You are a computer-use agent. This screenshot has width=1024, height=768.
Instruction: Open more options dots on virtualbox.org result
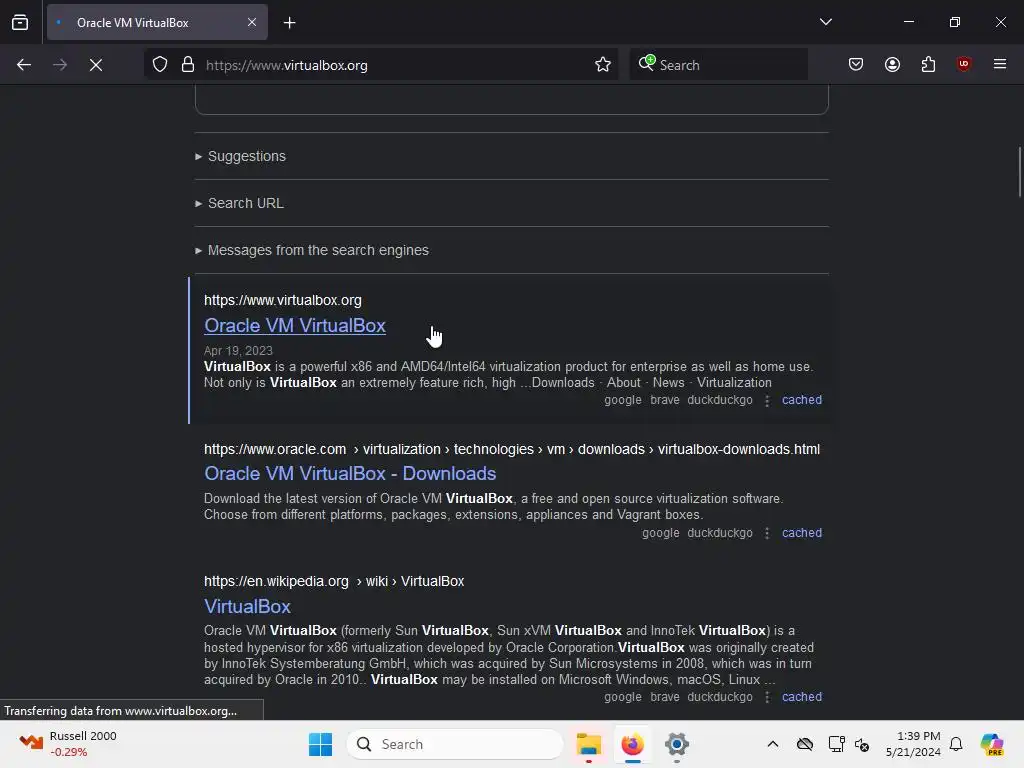click(767, 400)
